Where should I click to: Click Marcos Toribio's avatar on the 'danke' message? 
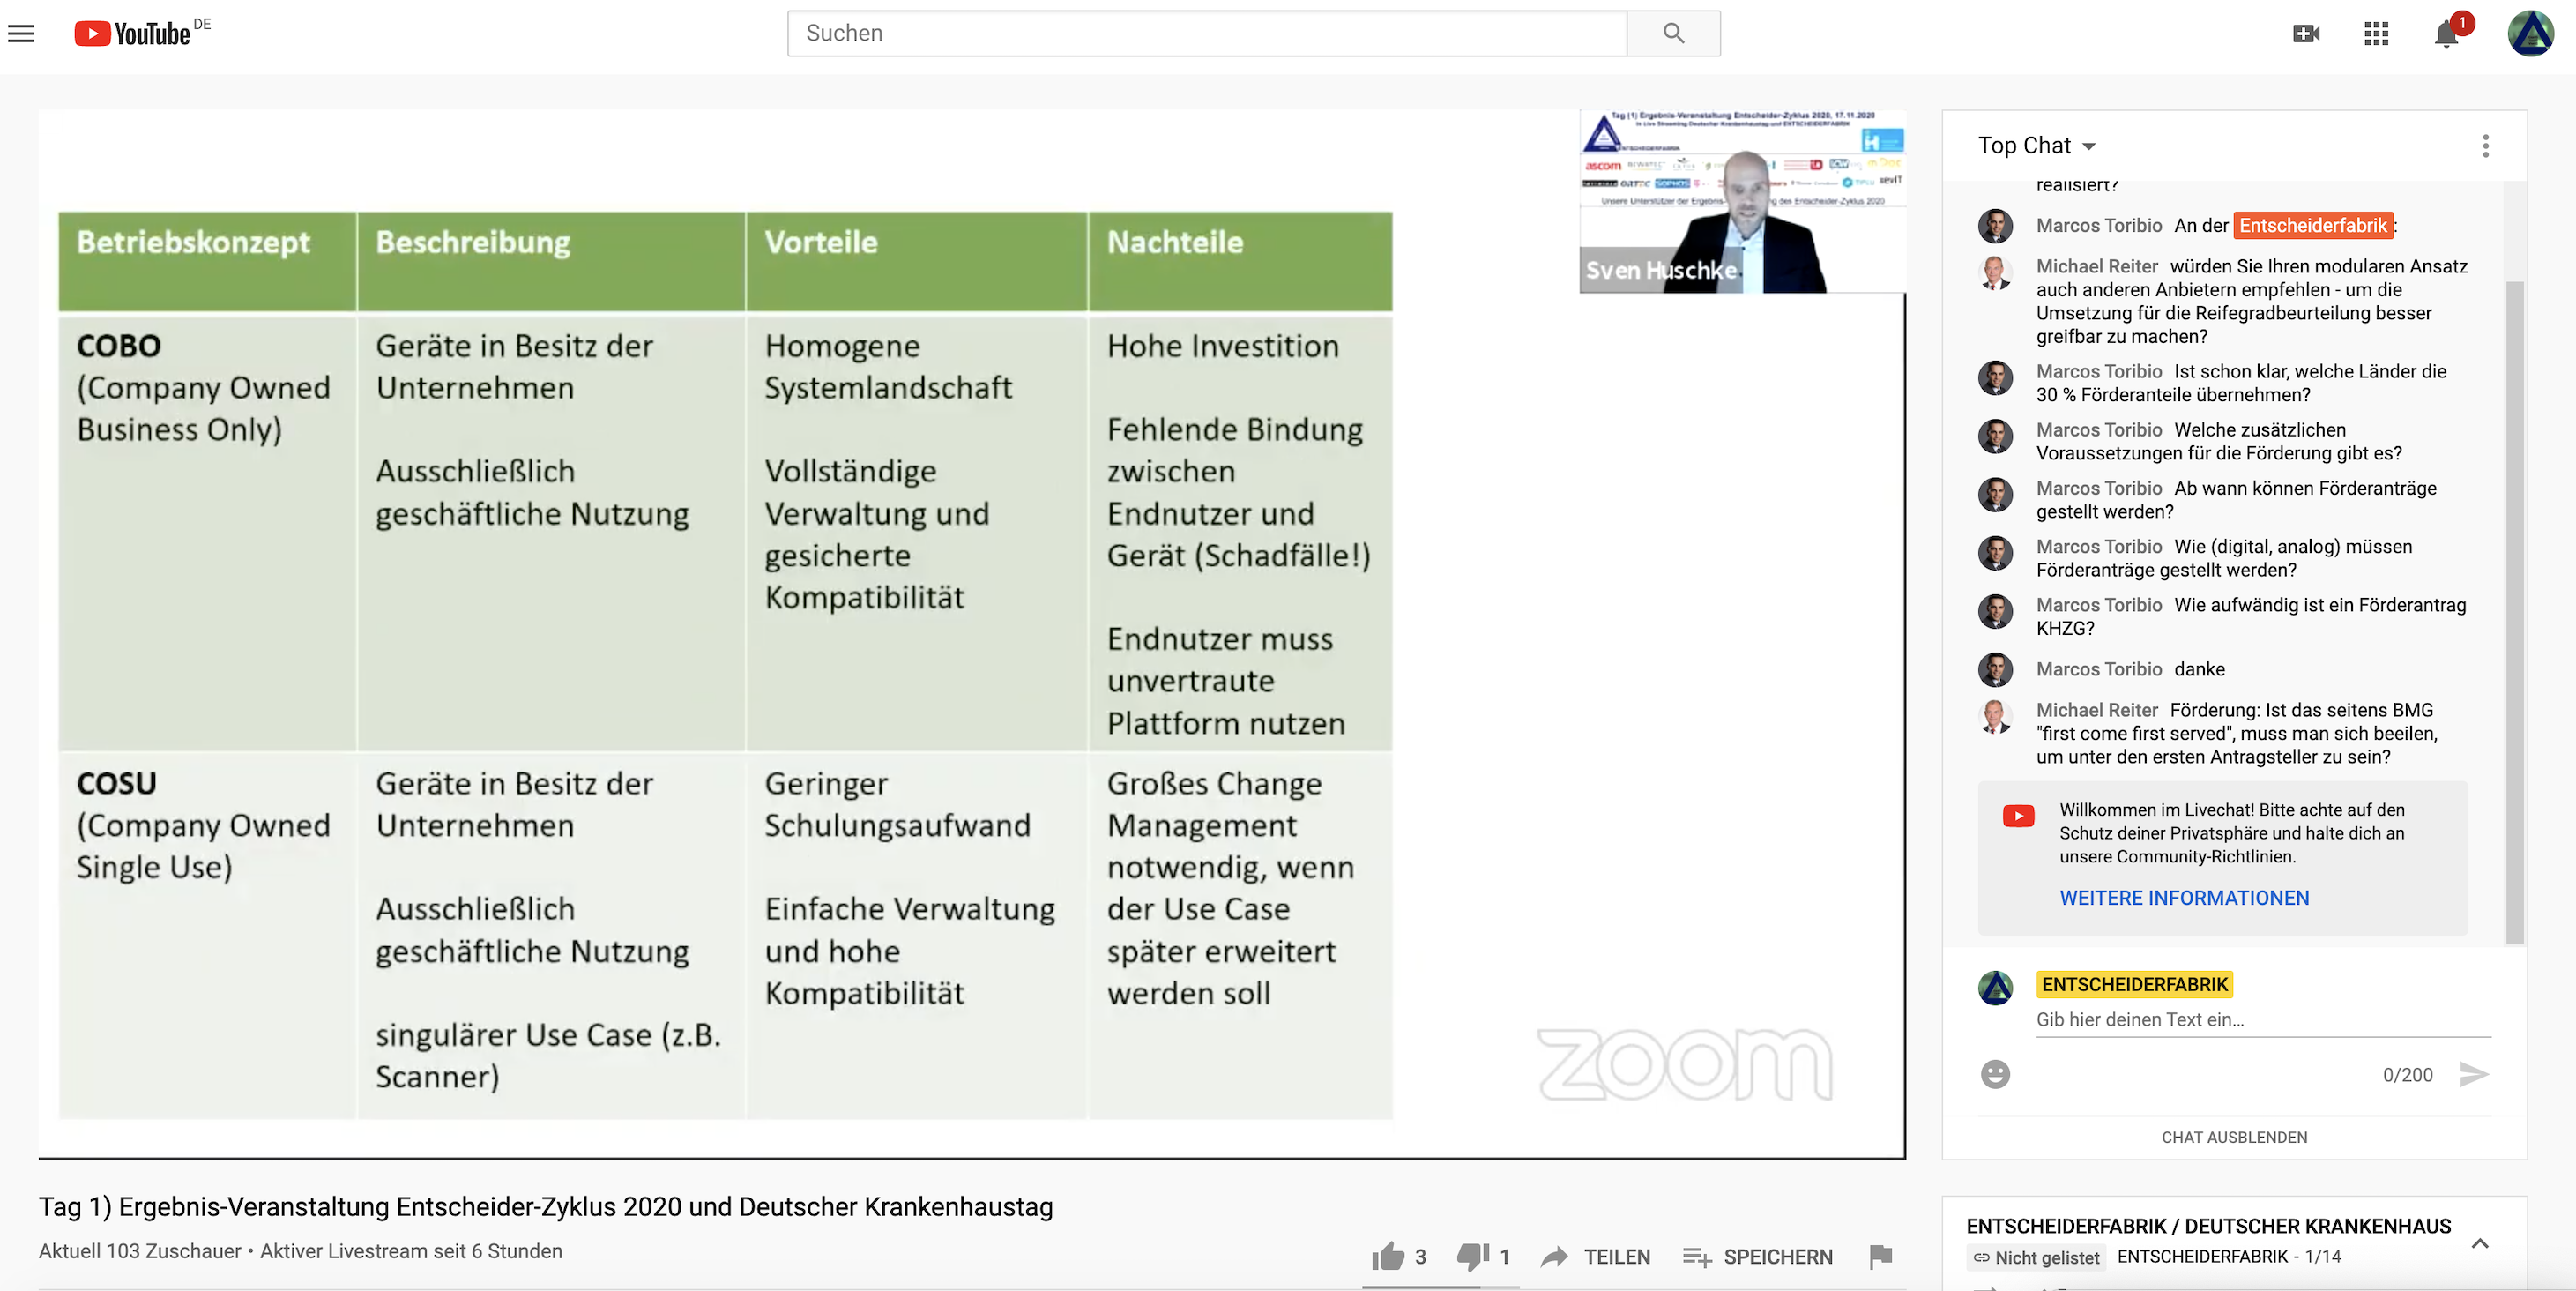(1995, 669)
